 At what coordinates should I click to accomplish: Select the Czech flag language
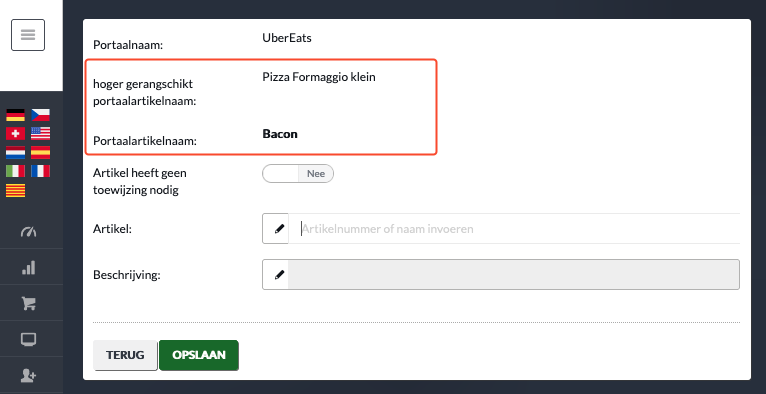(41, 115)
